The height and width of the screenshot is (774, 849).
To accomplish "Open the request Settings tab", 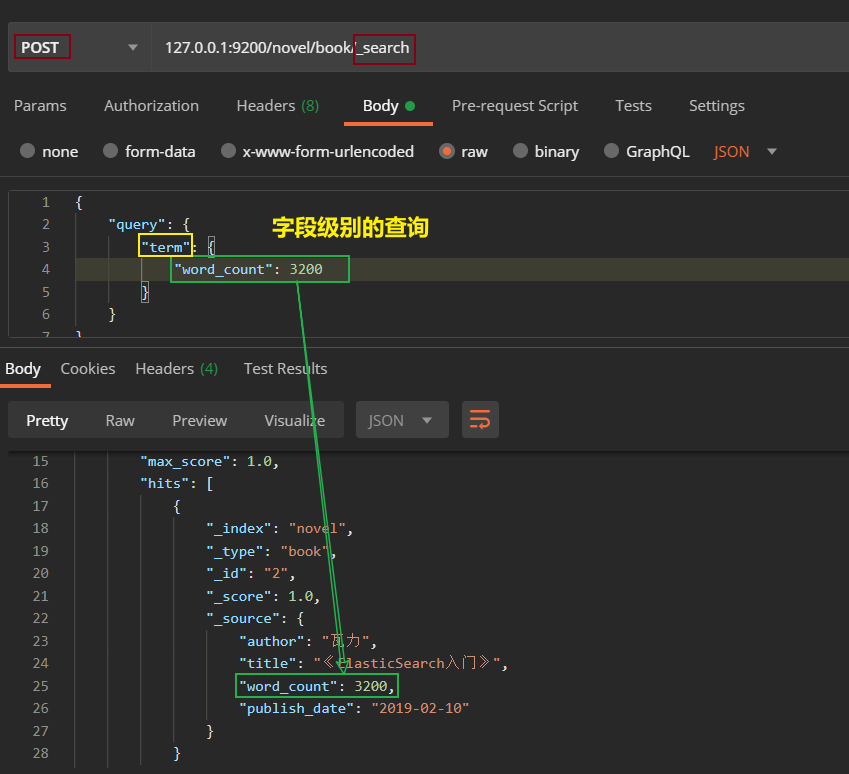I will 717,106.
